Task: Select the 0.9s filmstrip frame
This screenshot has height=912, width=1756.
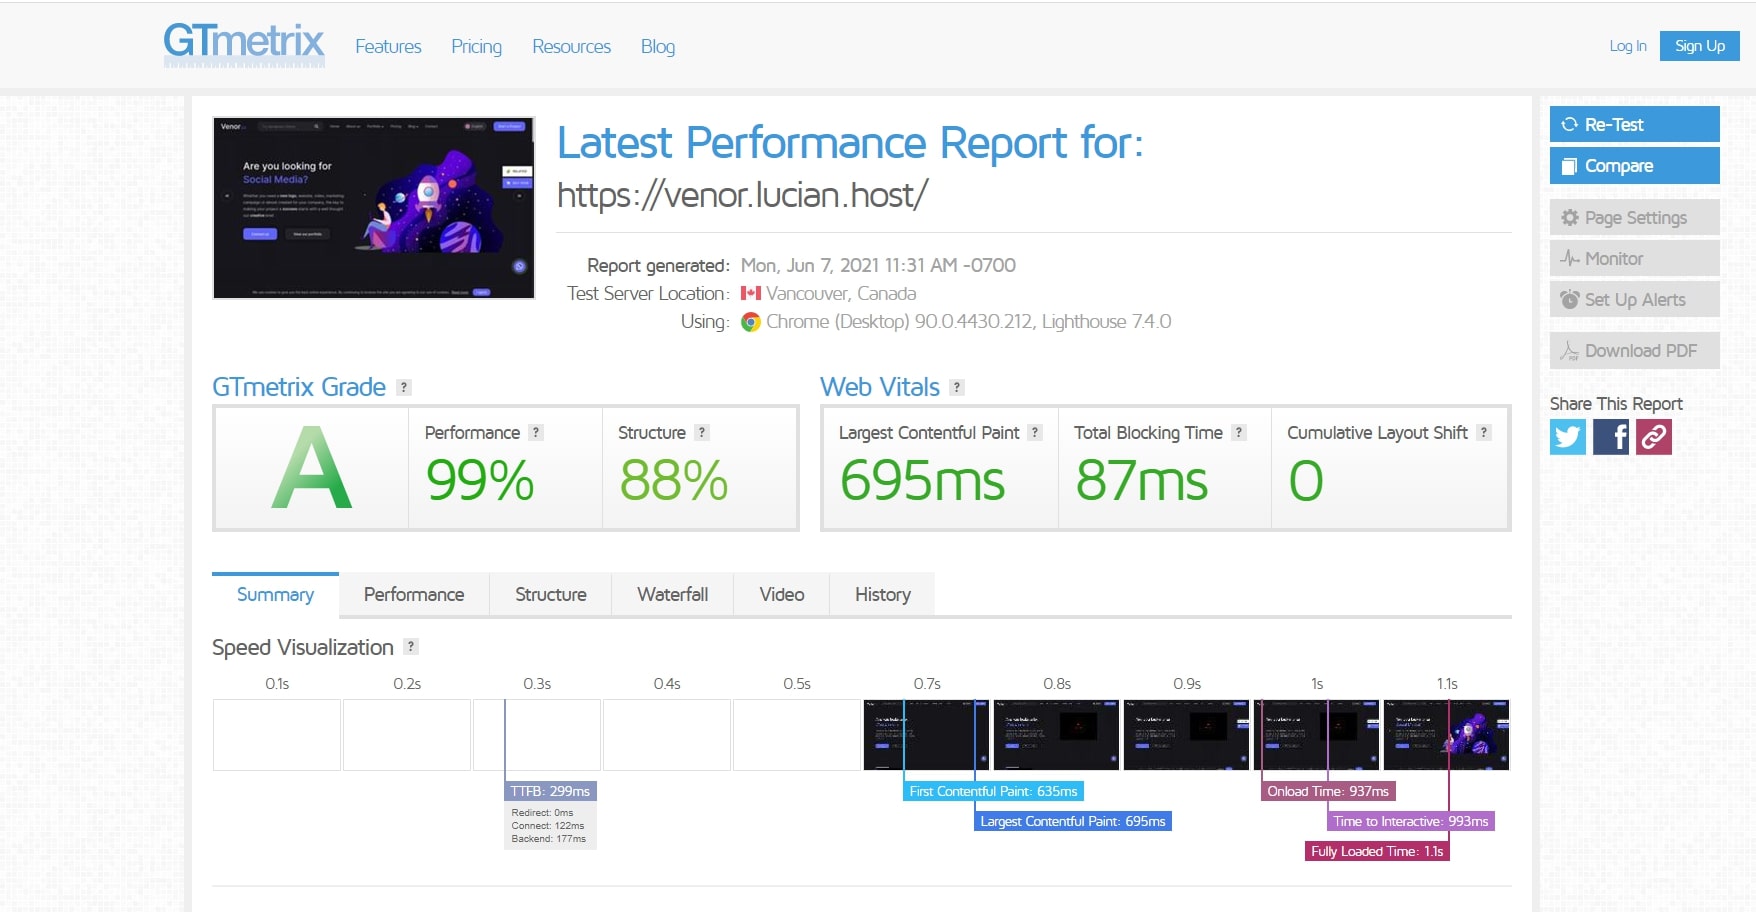Action: (x=1186, y=735)
